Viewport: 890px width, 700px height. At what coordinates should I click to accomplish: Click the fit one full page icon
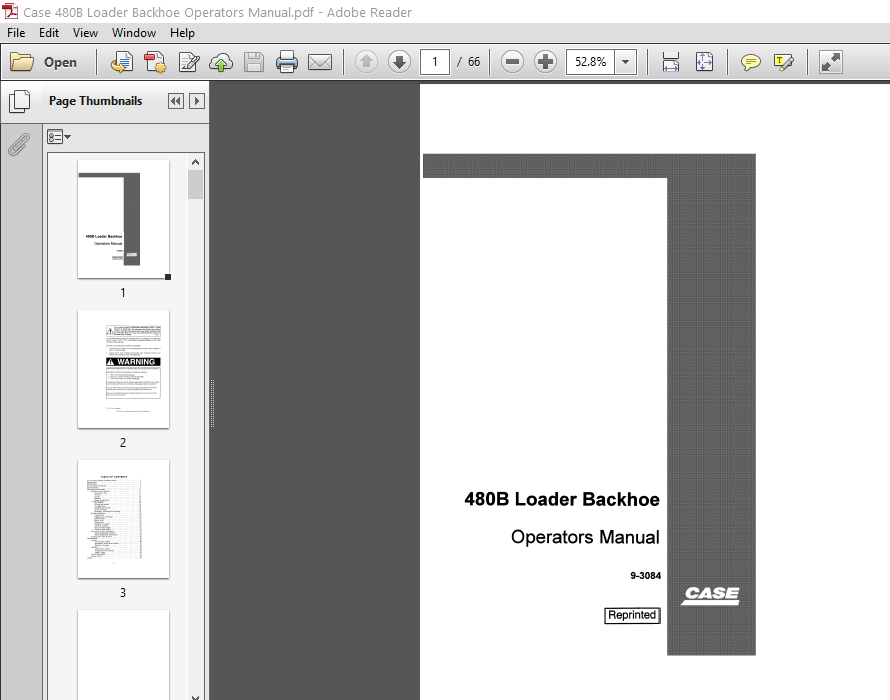[x=704, y=62]
